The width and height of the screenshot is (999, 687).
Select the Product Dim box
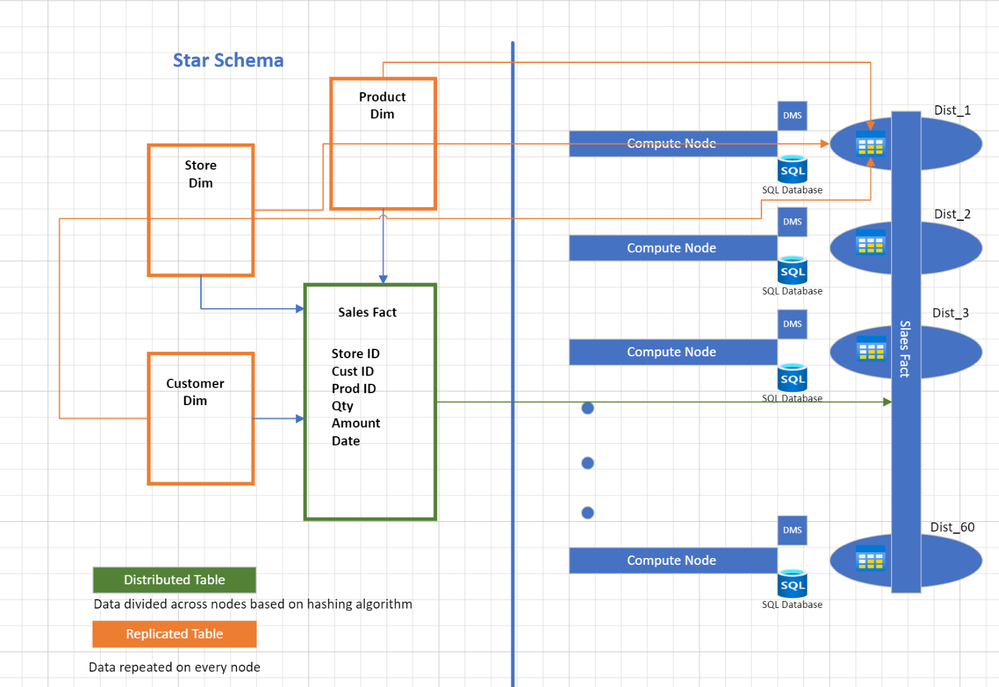[x=383, y=143]
